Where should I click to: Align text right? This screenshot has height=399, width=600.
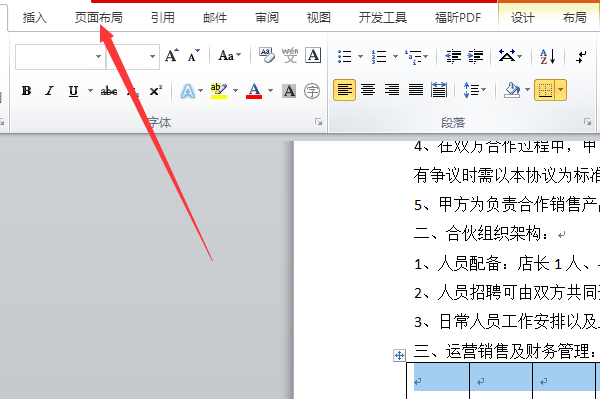(392, 90)
